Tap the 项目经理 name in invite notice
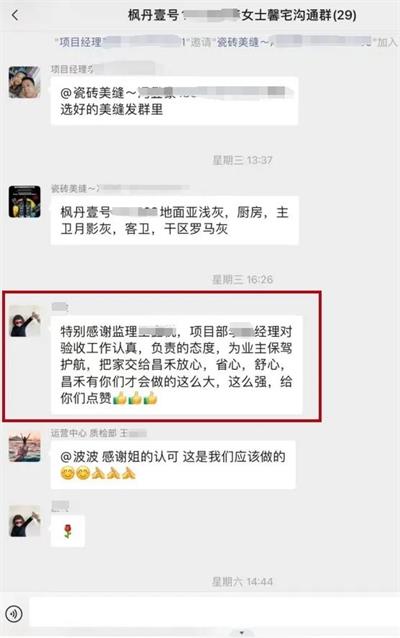This screenshot has height=638, width=400. pyautogui.click(x=81, y=42)
